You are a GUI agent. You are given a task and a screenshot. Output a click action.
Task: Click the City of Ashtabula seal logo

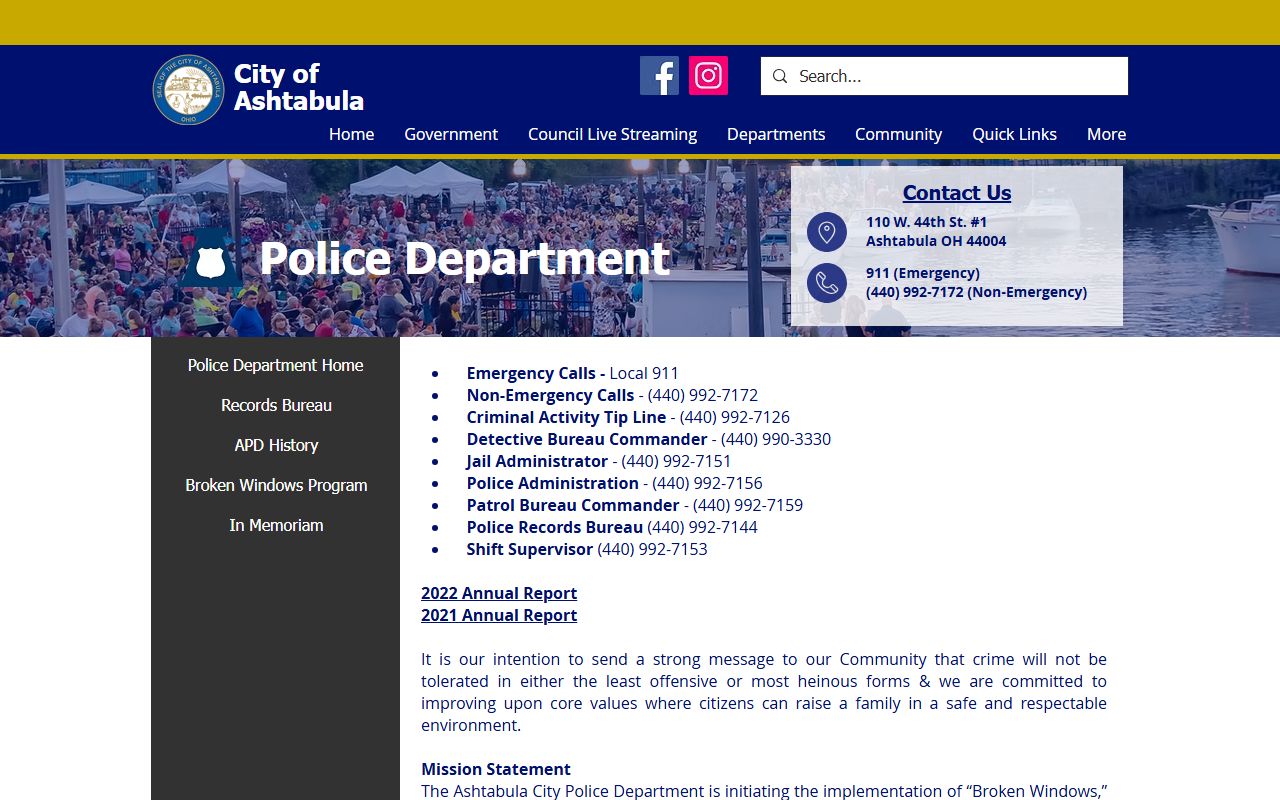click(x=188, y=90)
